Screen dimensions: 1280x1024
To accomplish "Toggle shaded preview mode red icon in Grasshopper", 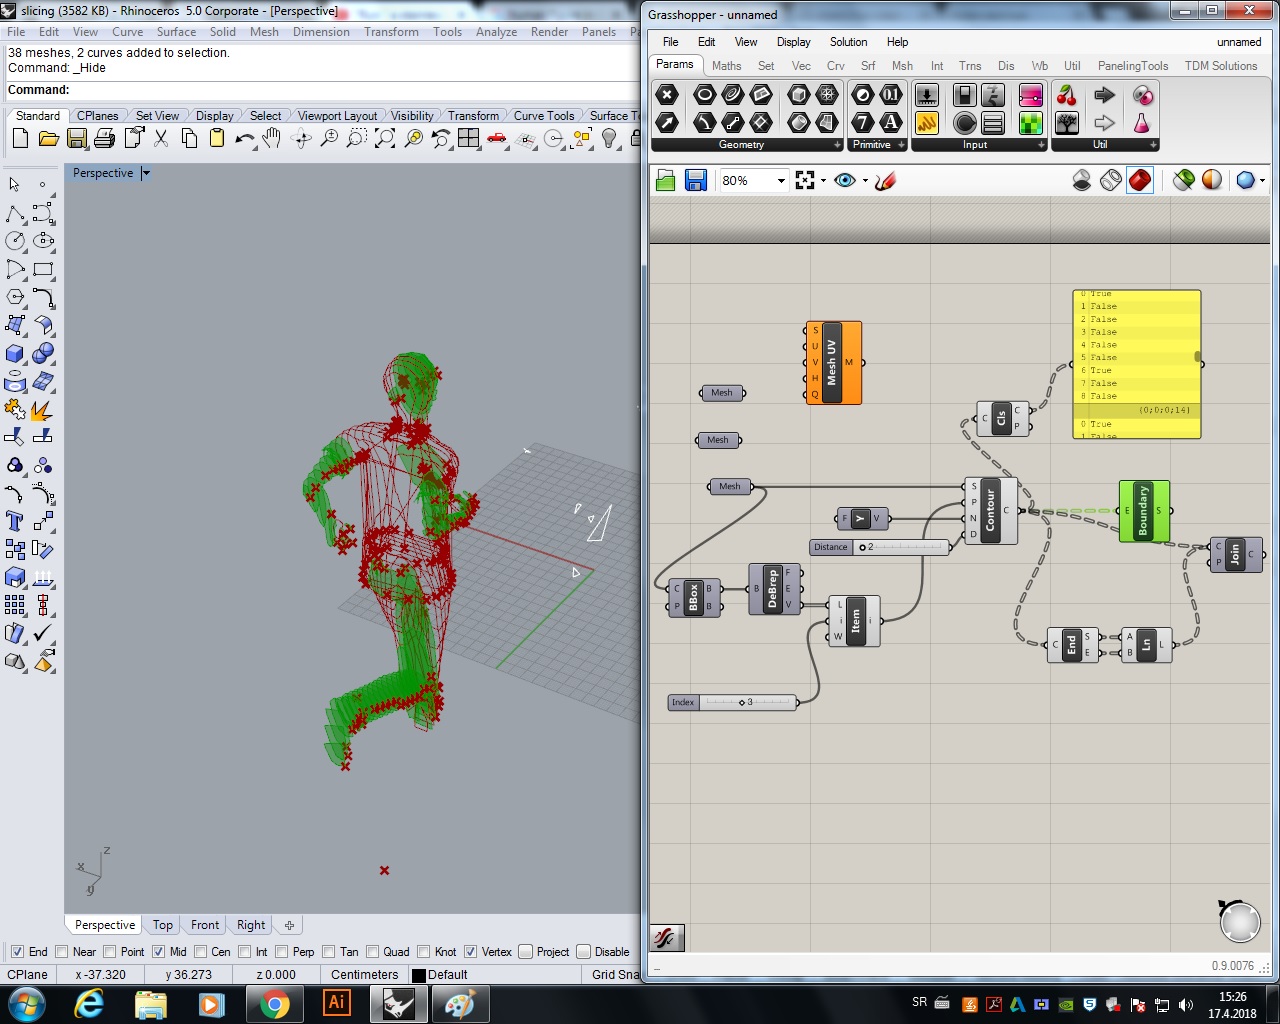I will pos(1140,180).
